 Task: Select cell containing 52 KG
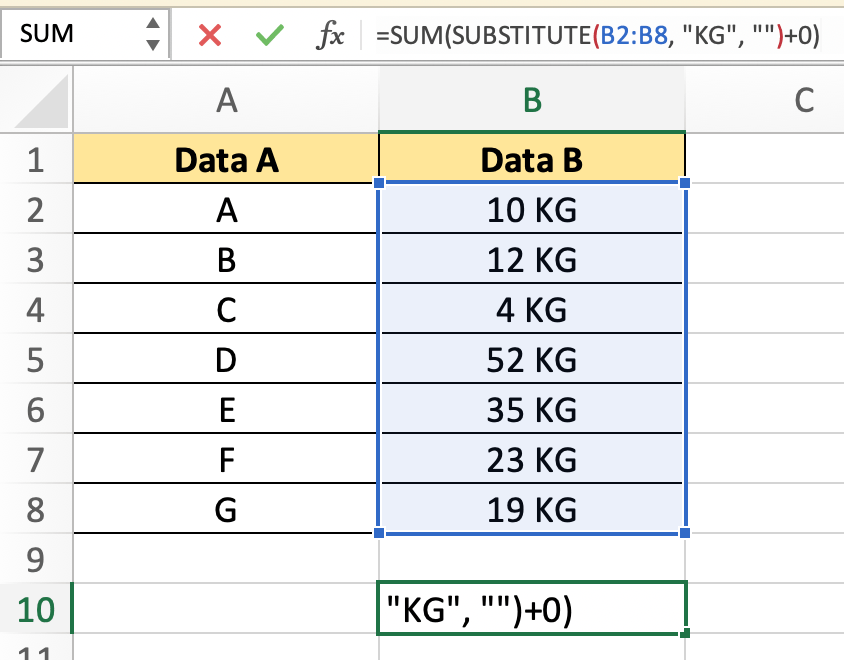coord(532,360)
